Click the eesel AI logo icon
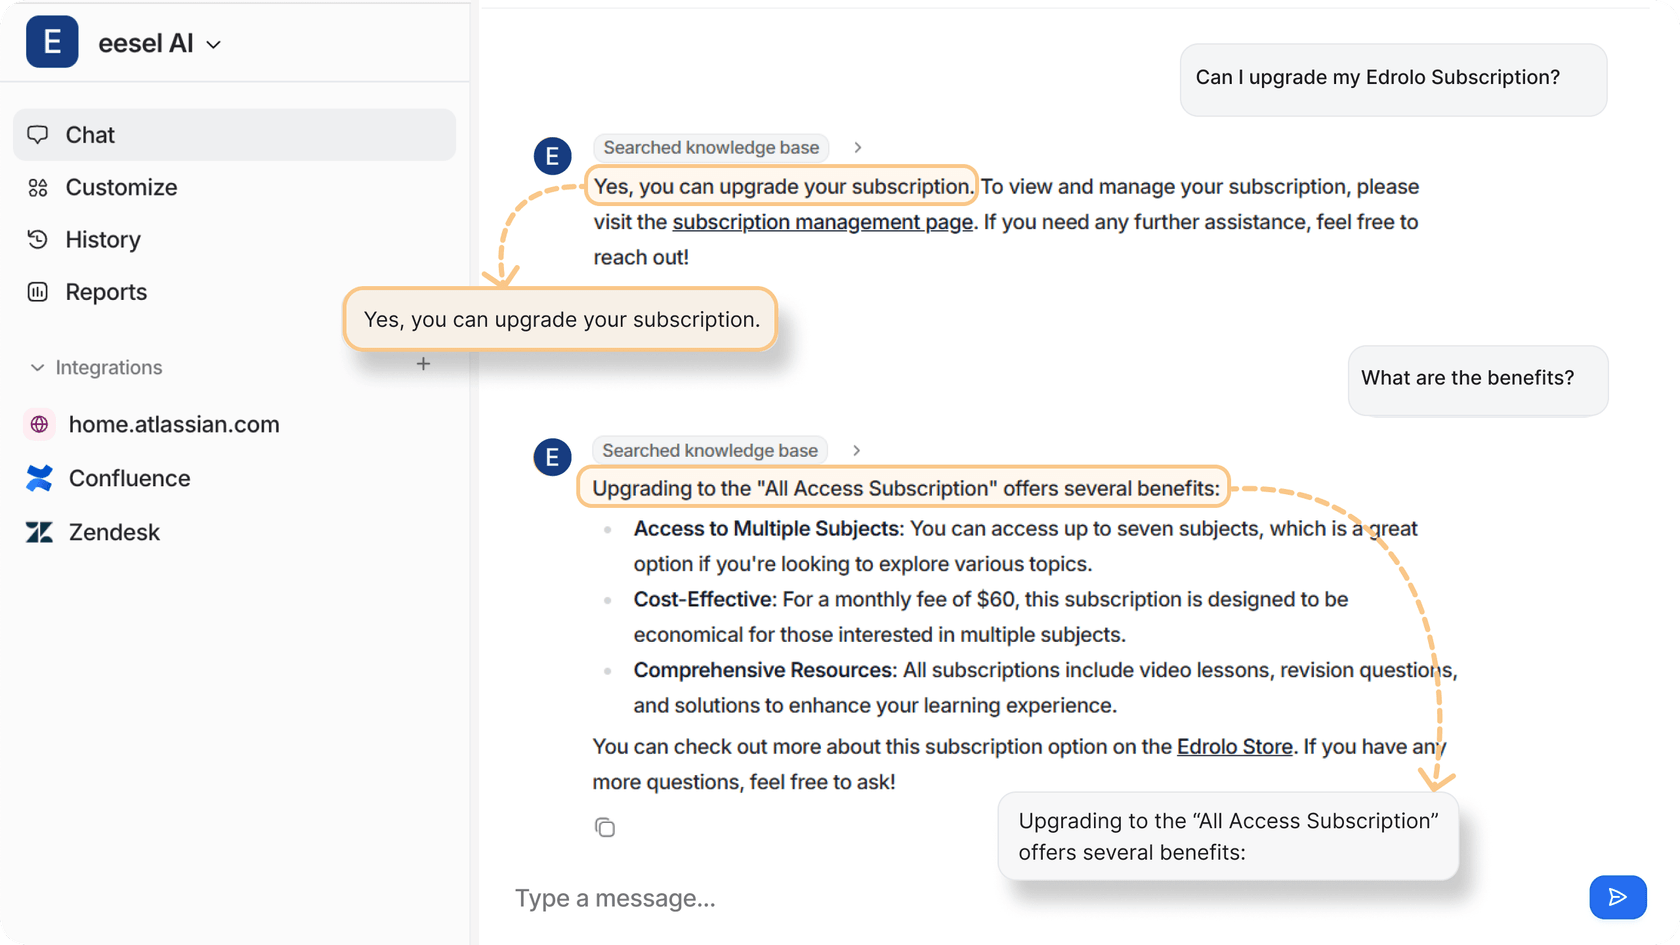The width and height of the screenshot is (1680, 945). tap(52, 42)
